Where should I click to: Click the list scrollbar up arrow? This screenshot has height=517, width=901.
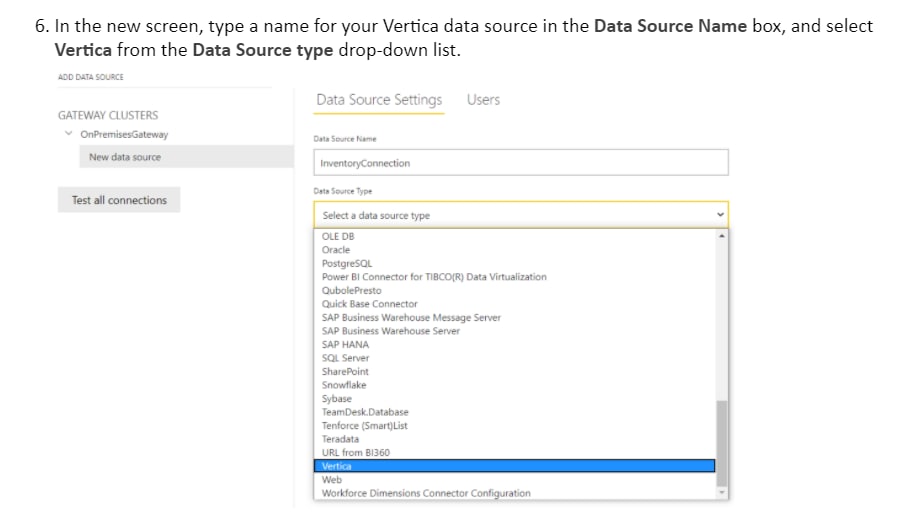722,236
